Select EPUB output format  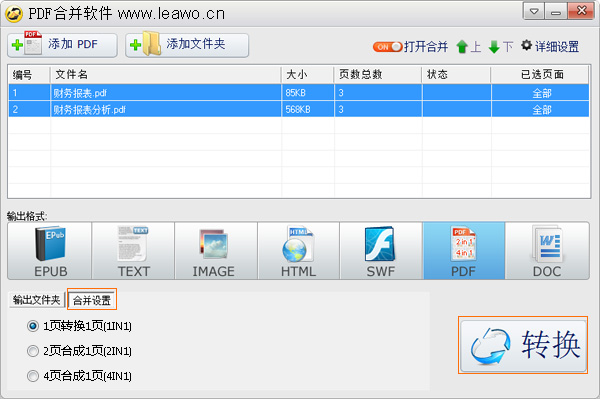[x=50, y=251]
